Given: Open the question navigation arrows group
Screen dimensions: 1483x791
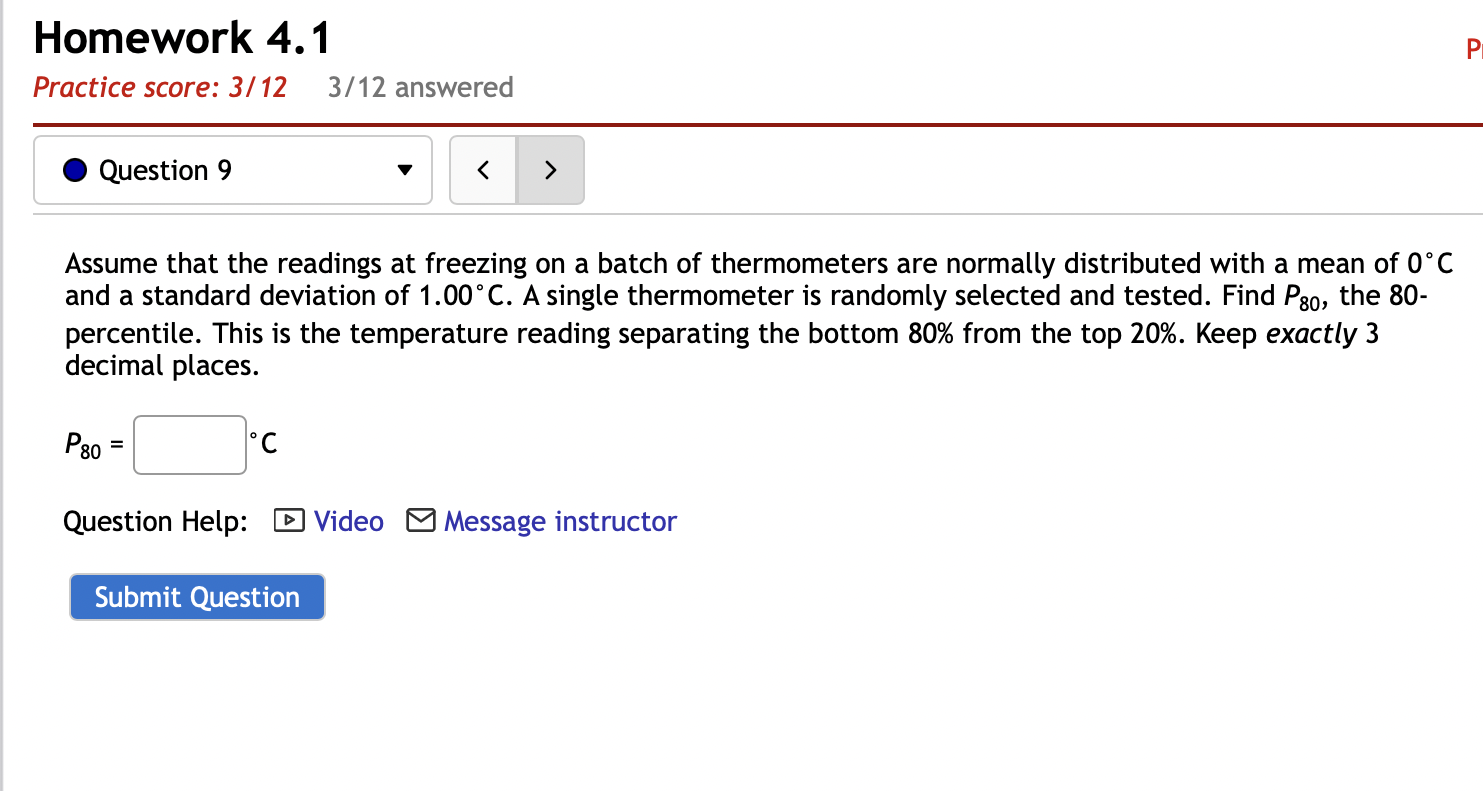Looking at the screenshot, I should (x=516, y=170).
